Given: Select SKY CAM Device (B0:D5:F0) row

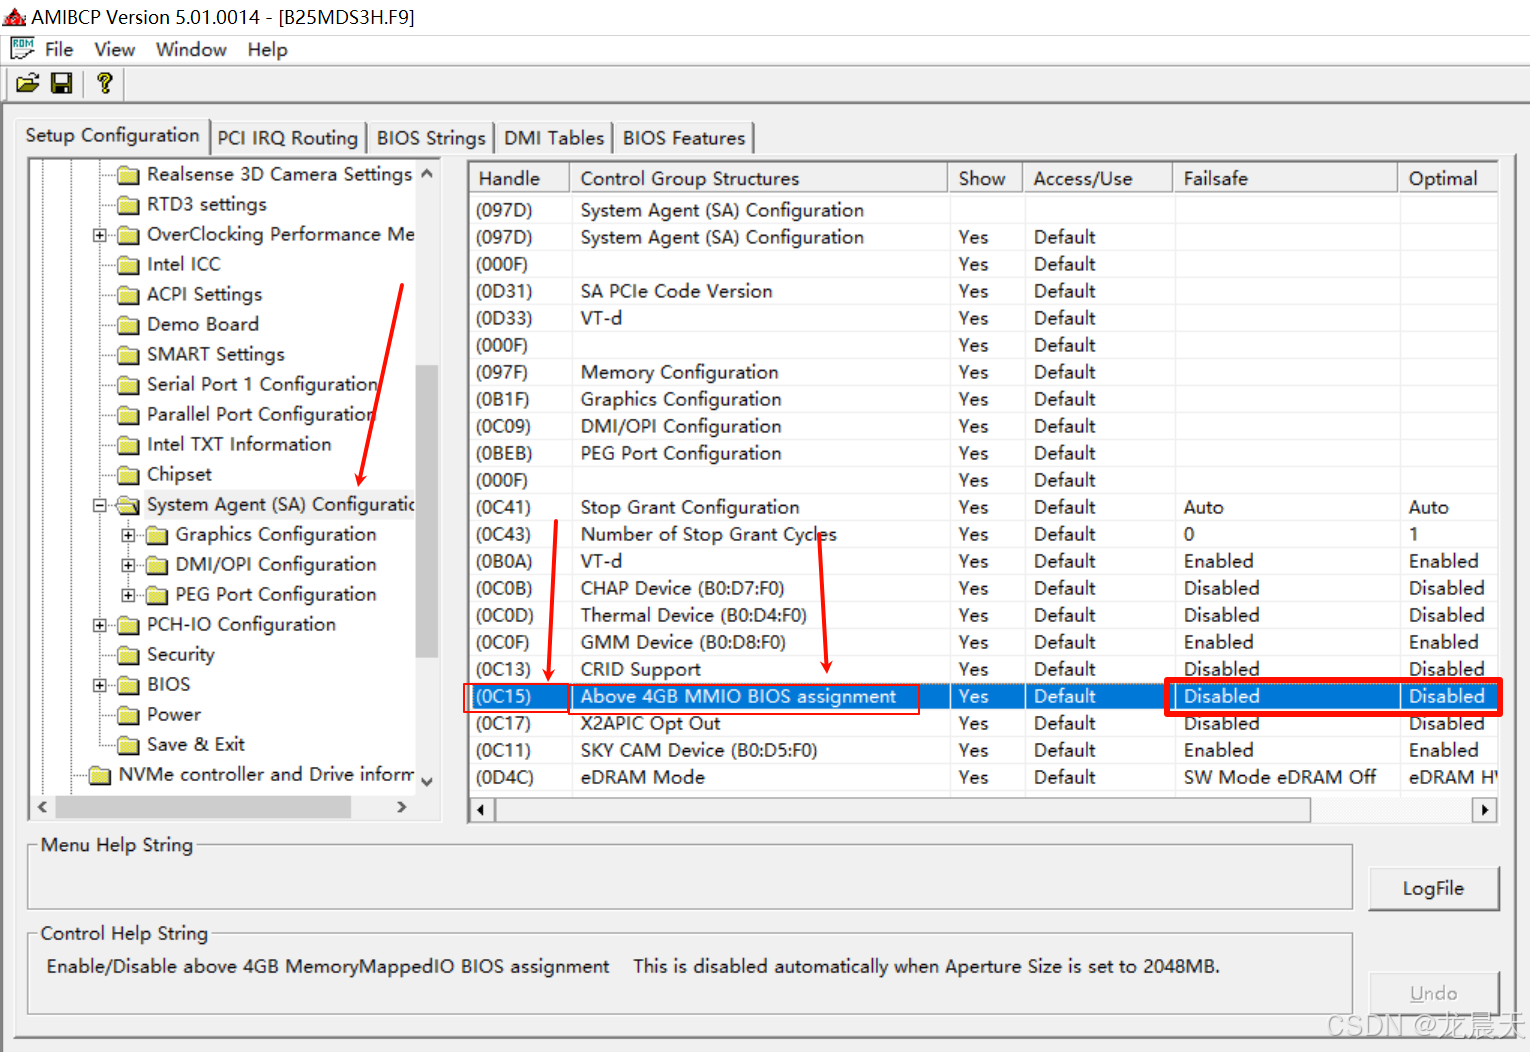Looking at the screenshot, I should coord(983,750).
